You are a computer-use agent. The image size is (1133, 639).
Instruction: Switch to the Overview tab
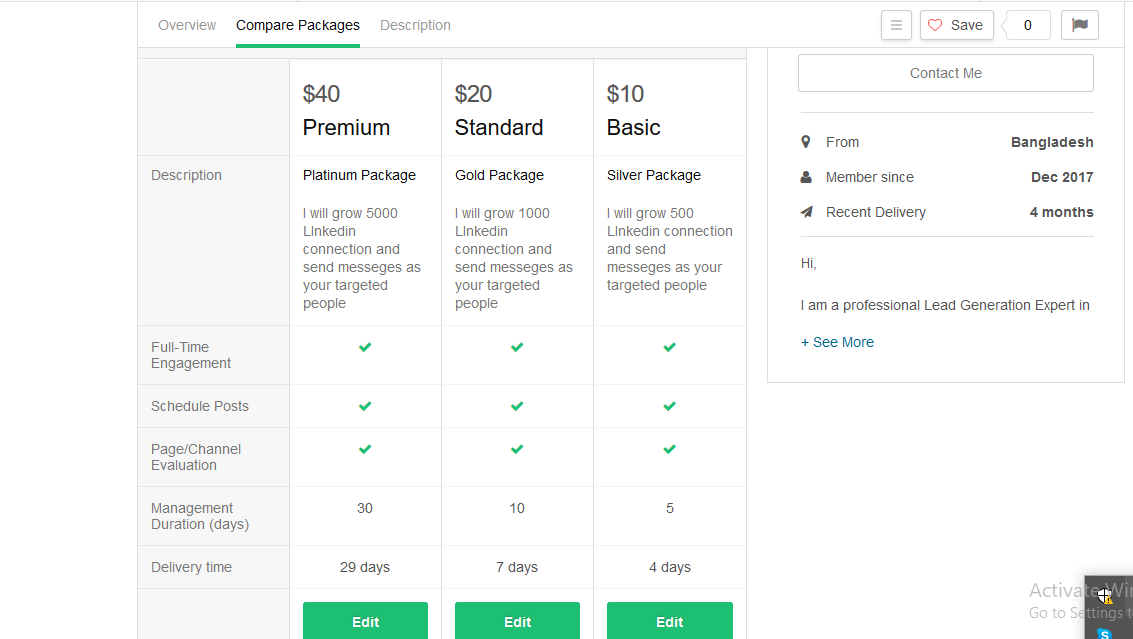pos(187,25)
